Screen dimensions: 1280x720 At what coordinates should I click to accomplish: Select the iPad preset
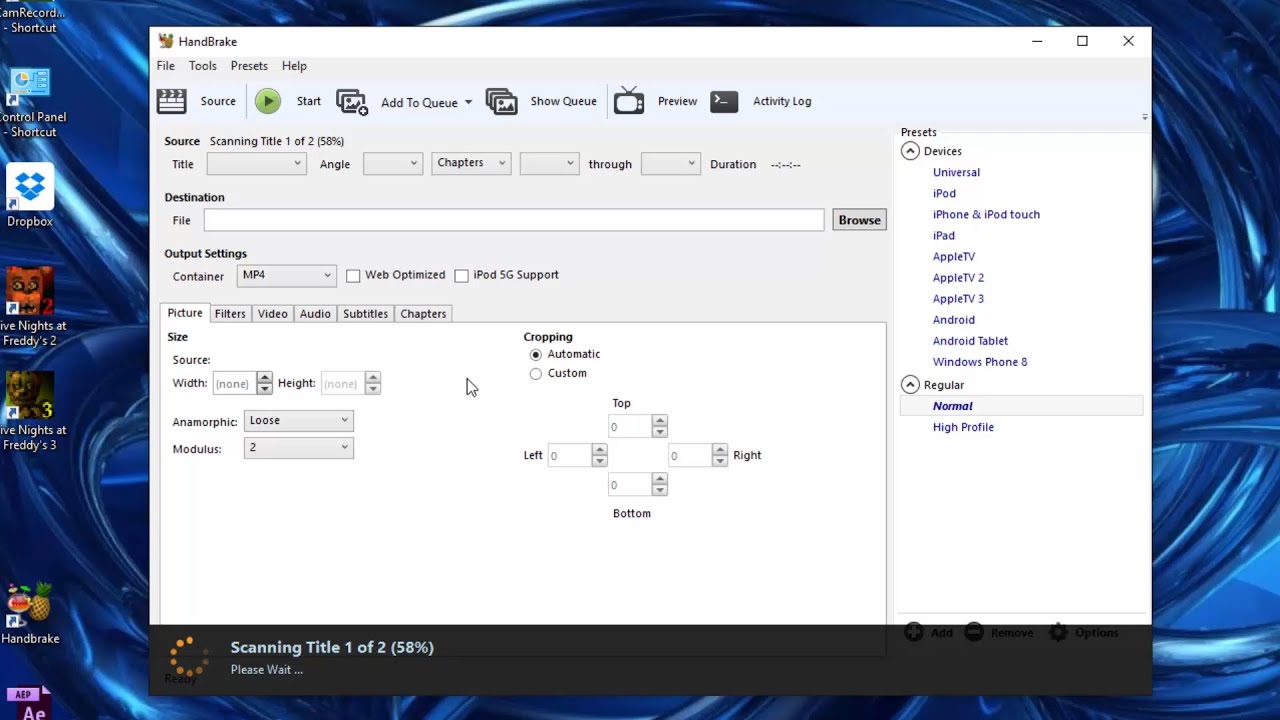tap(944, 235)
